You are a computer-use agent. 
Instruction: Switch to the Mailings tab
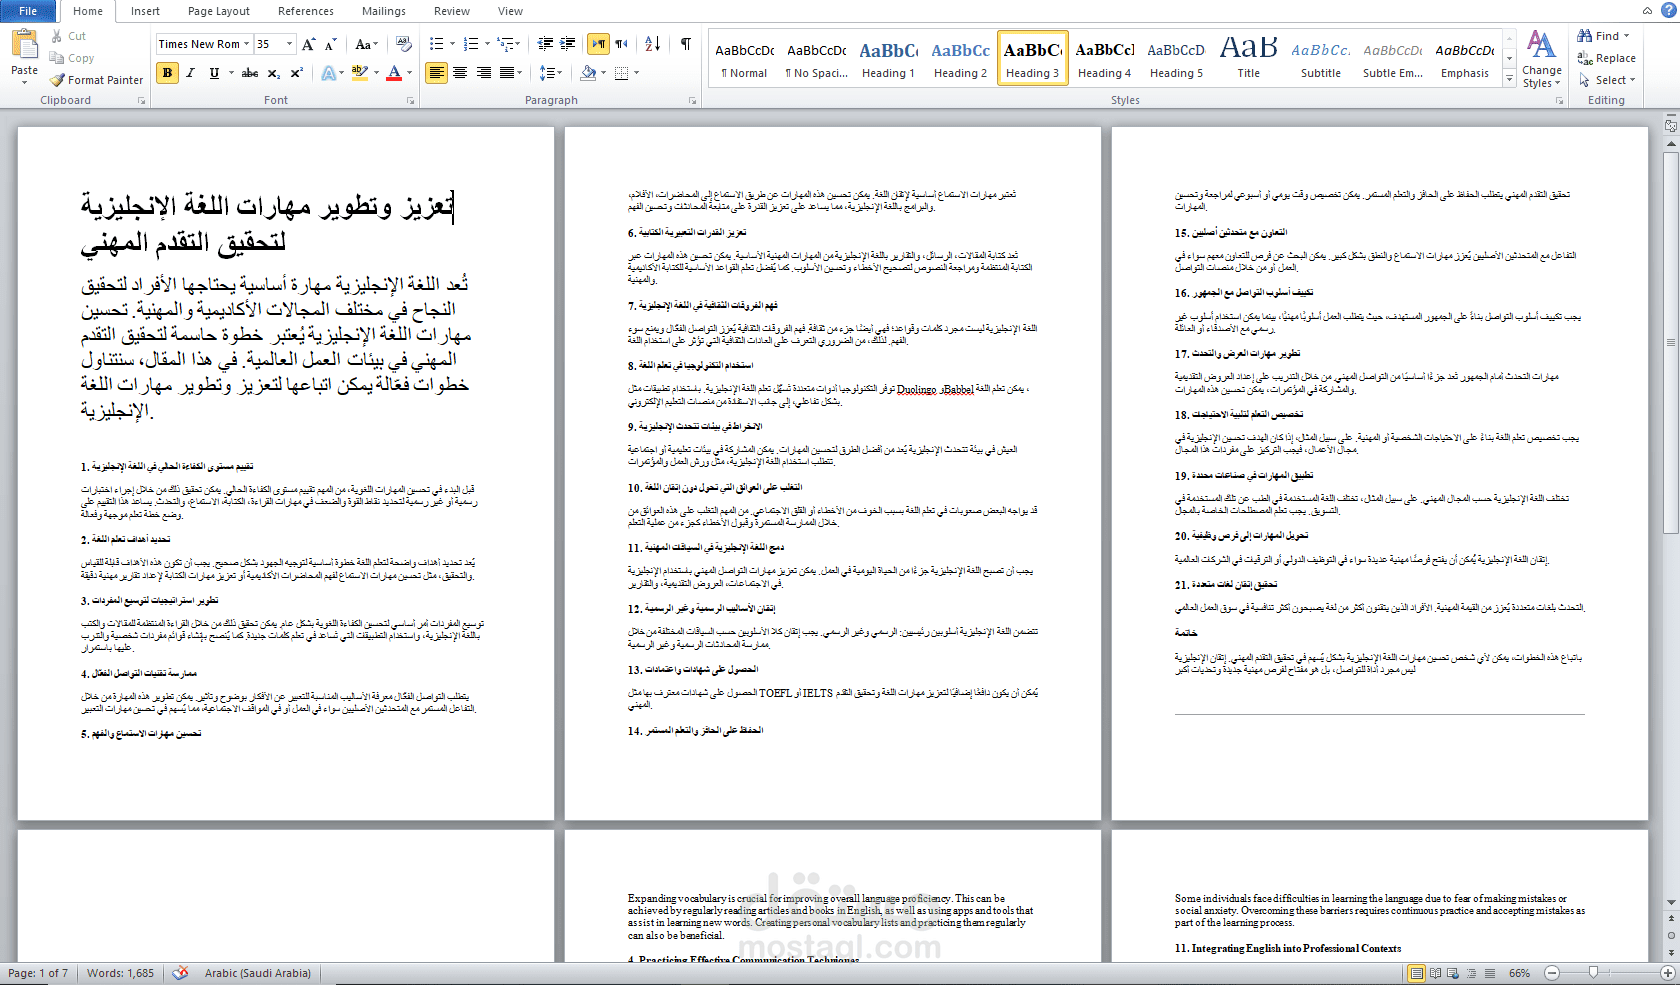coord(384,11)
